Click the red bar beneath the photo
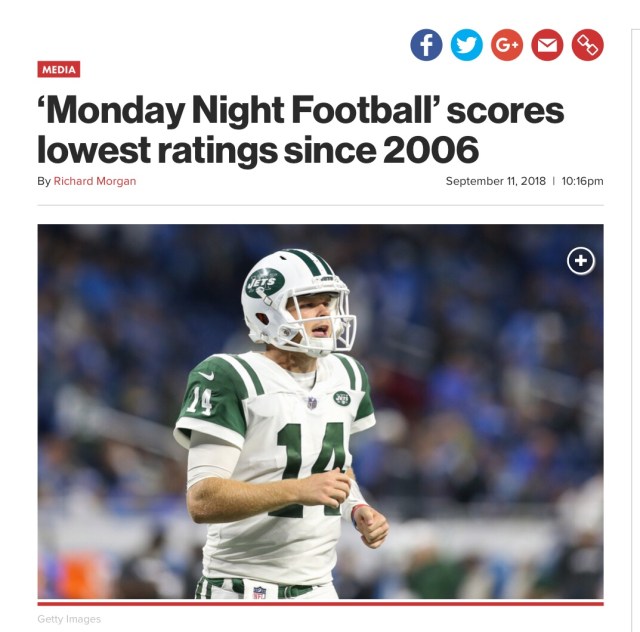Screen dimensions: 640x632 (x=320, y=603)
